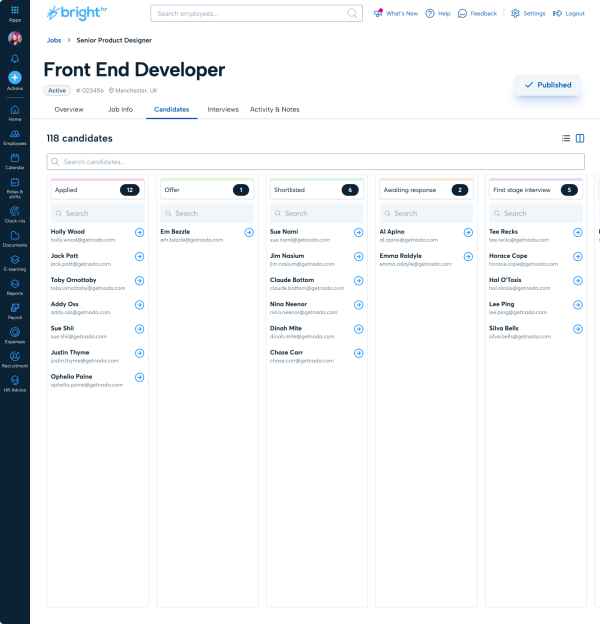Focus Search field in Applied column
The height and width of the screenshot is (624, 600).
[97, 213]
